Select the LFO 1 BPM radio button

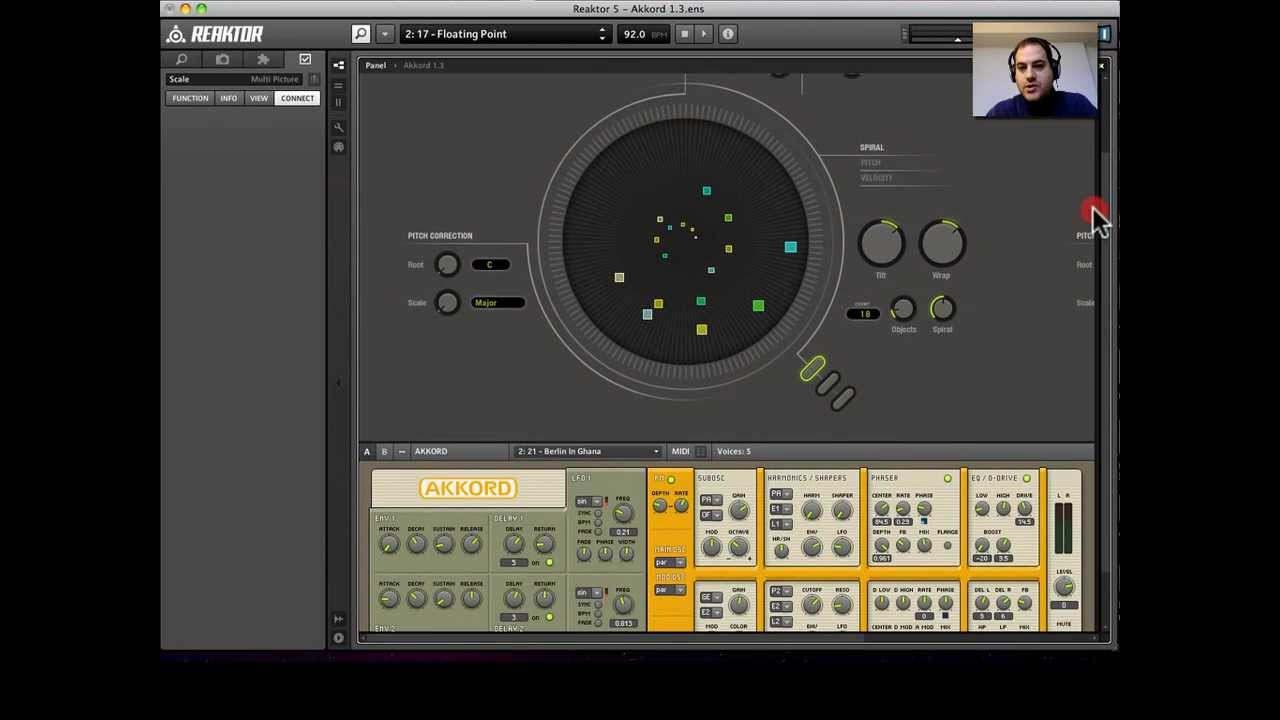[x=598, y=523]
